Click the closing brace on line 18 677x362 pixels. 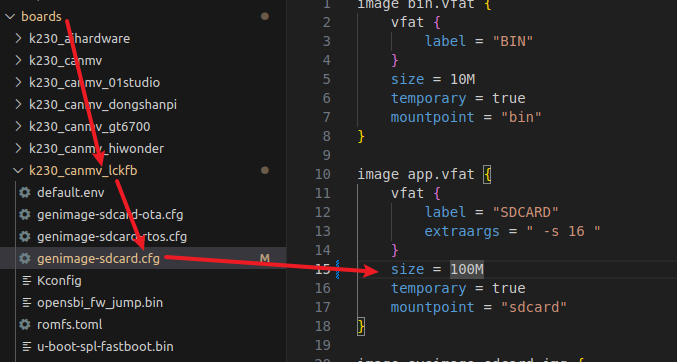click(361, 326)
